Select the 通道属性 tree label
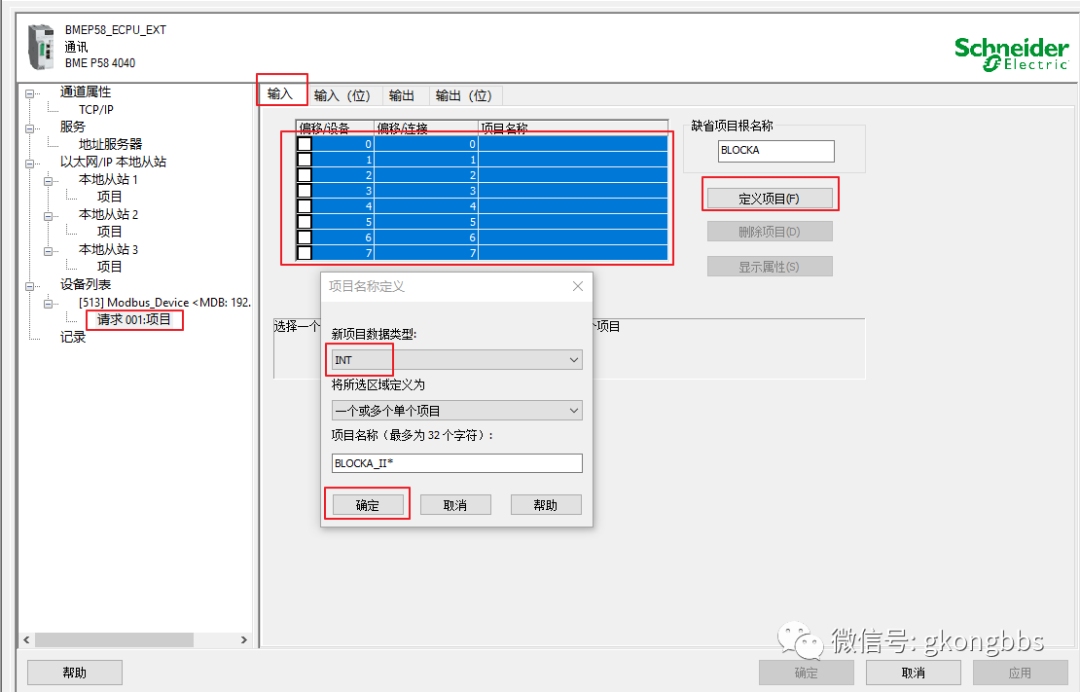1080x692 pixels. (85, 92)
